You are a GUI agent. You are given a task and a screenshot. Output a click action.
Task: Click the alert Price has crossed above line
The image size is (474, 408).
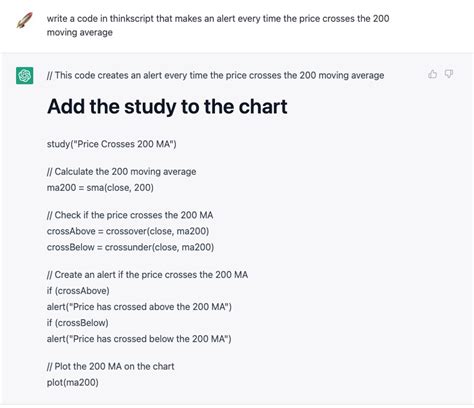[x=139, y=307]
